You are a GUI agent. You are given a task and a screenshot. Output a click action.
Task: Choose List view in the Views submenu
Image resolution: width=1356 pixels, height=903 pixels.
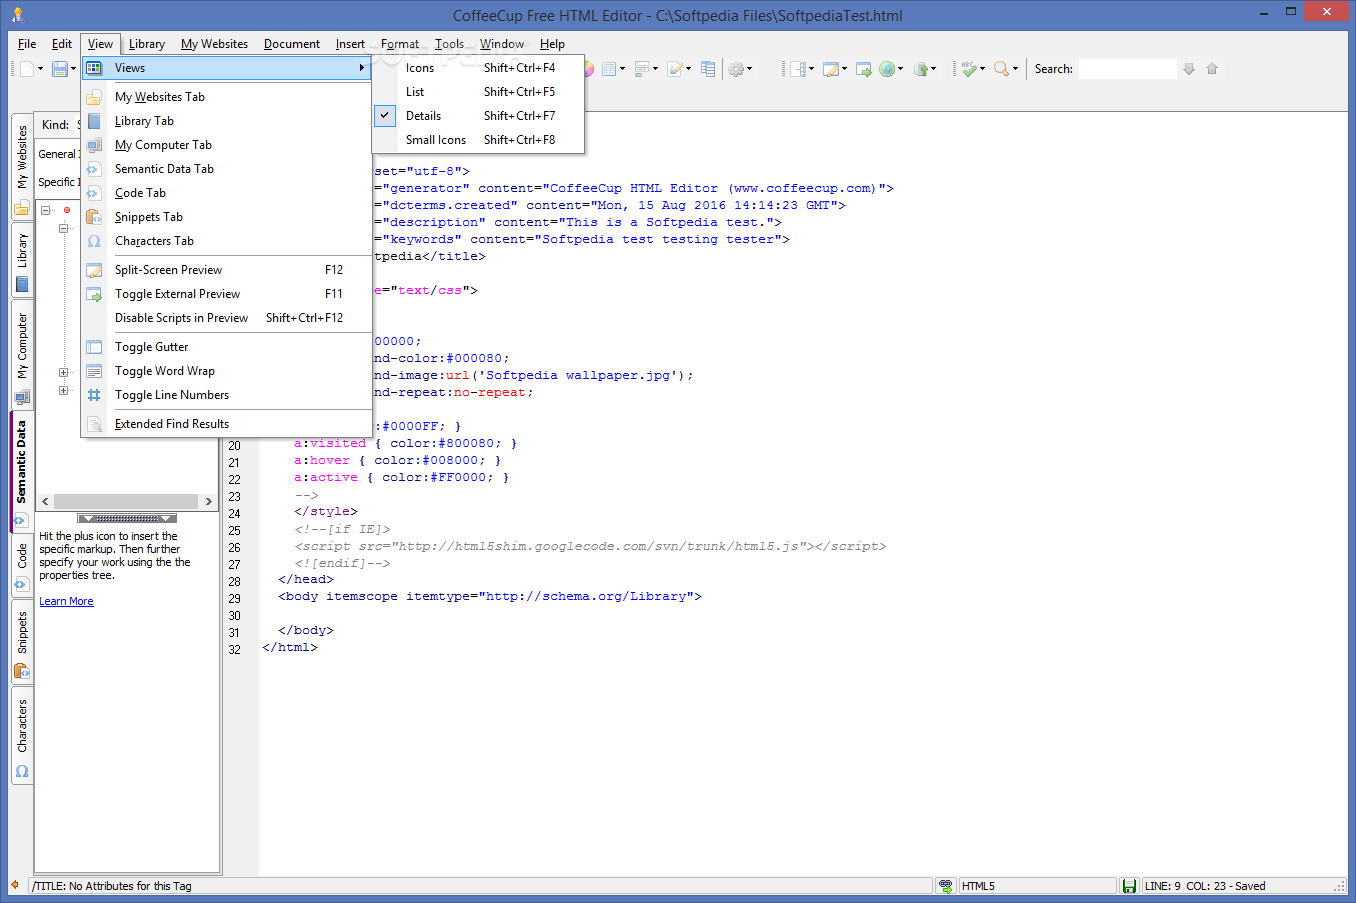pyautogui.click(x=478, y=92)
